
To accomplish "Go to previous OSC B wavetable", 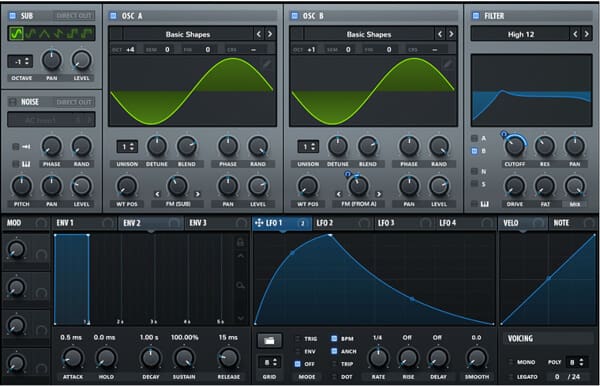I will [x=440, y=34].
